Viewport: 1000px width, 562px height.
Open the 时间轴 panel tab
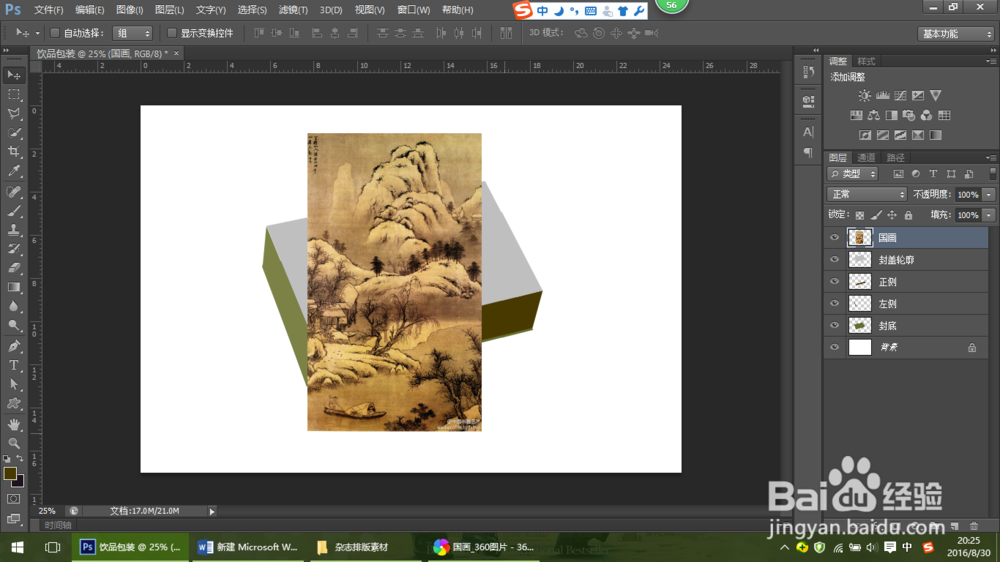57,525
